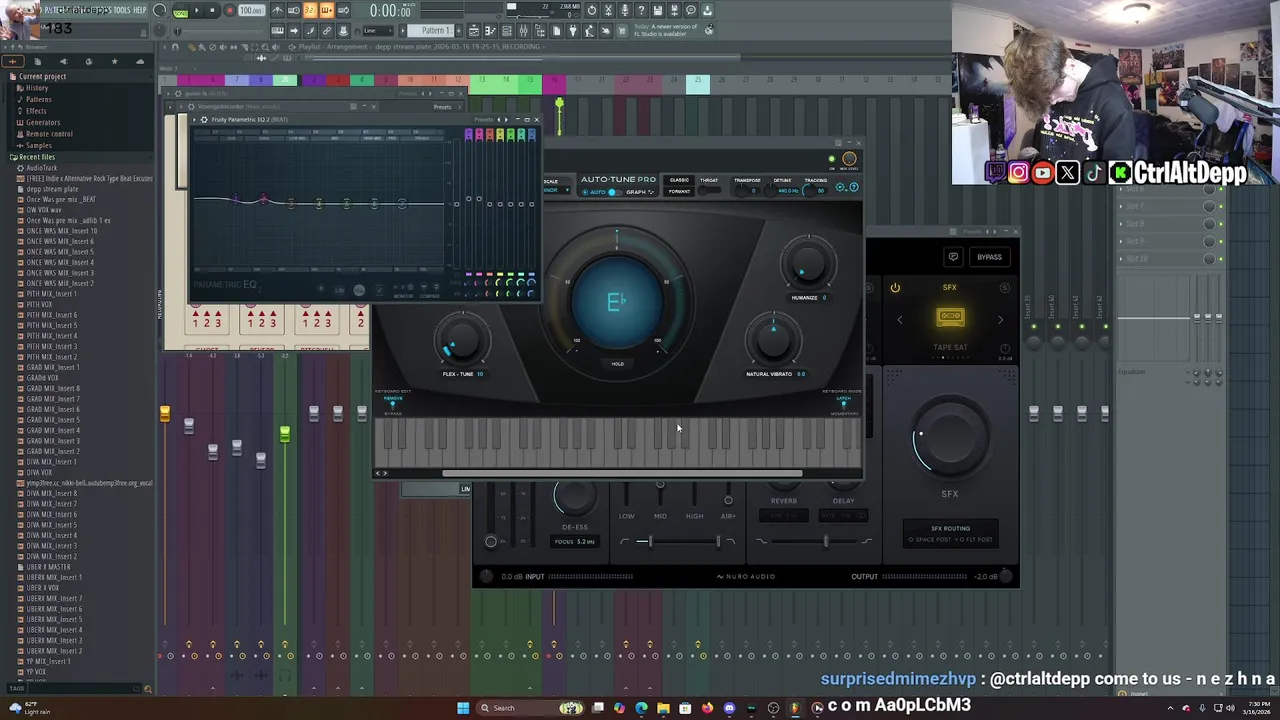Open Discord from the taskbar
Screen dimensions: 1280x720
pyautogui.click(x=729, y=708)
